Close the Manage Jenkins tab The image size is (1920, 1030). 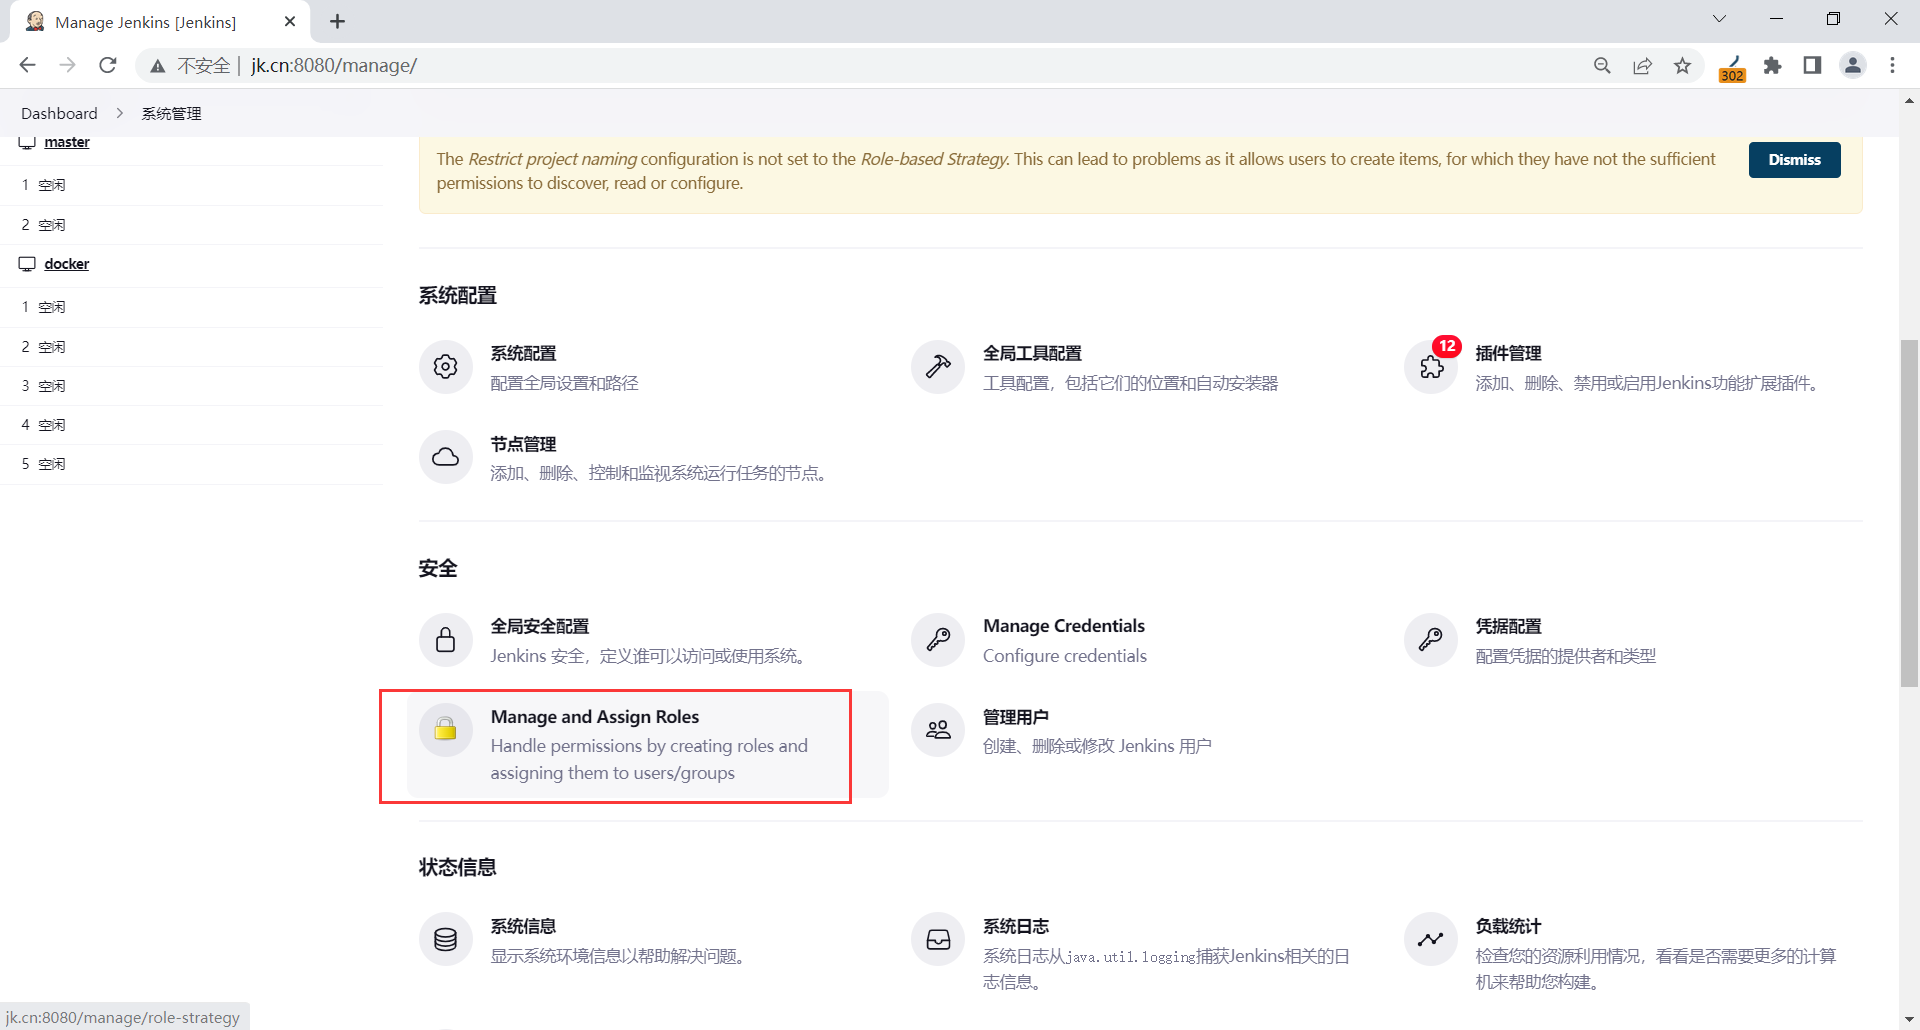[x=290, y=21]
